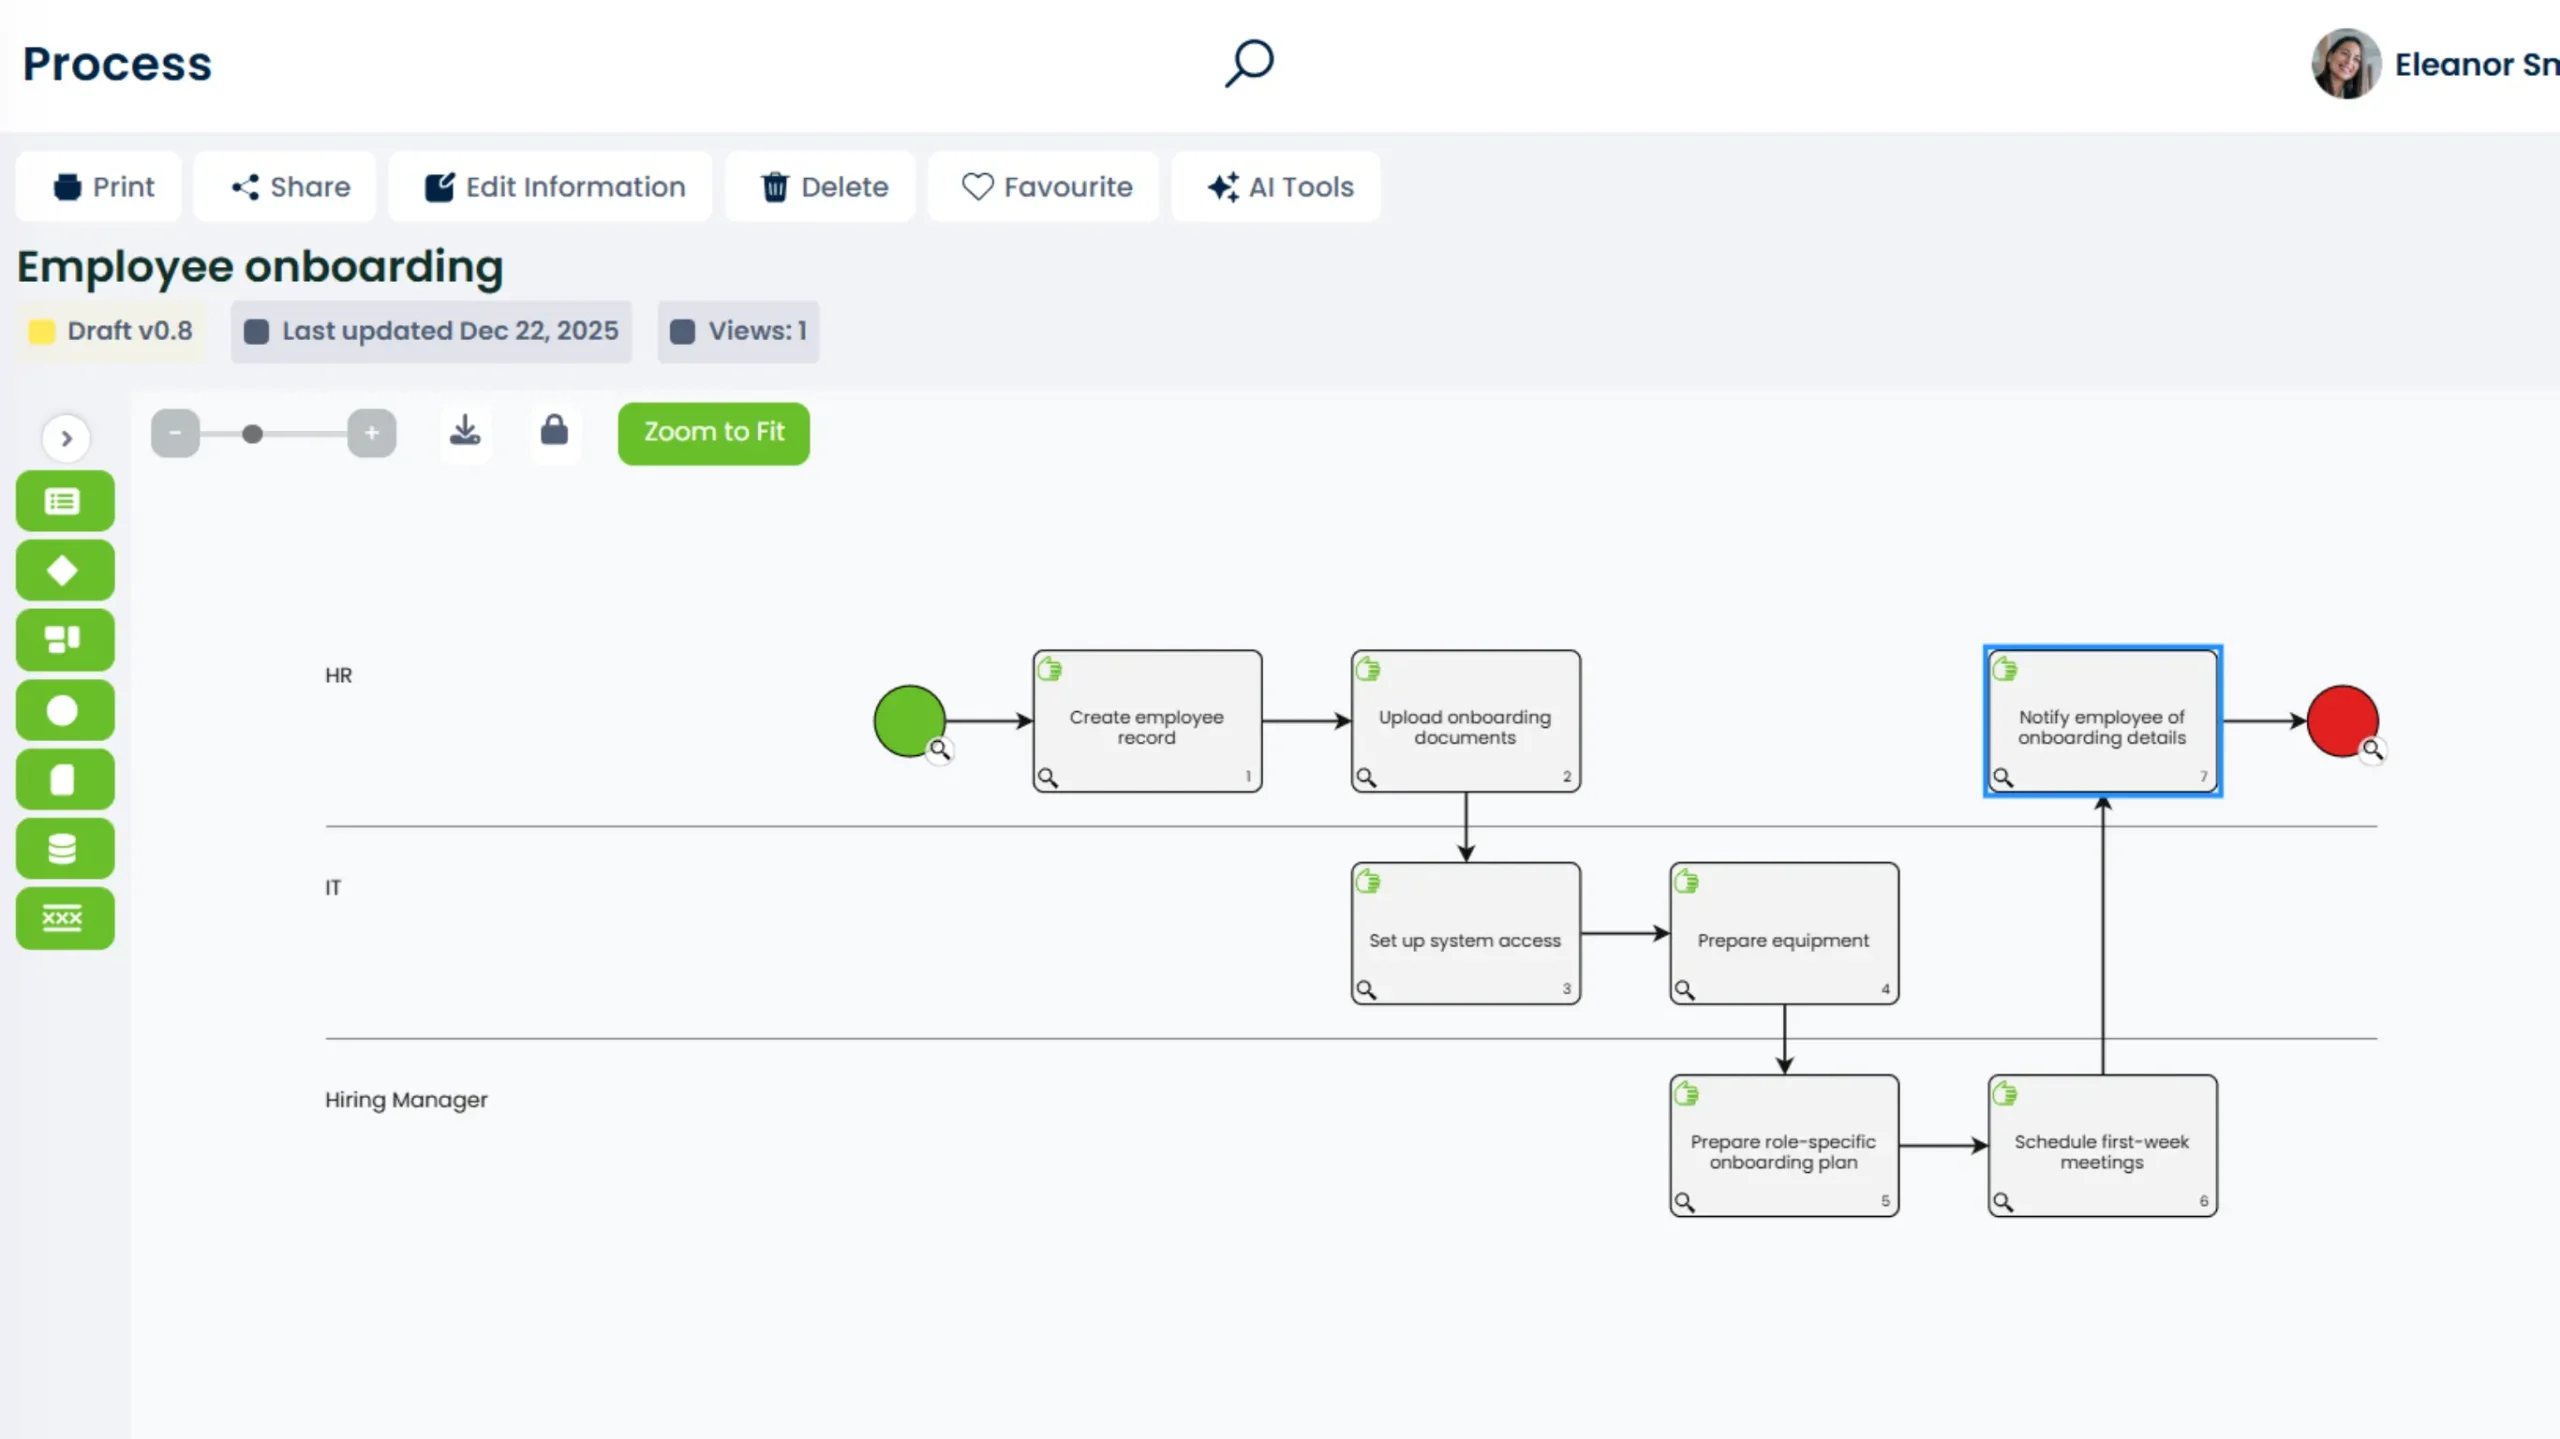Open Edit Information

pos(551,186)
